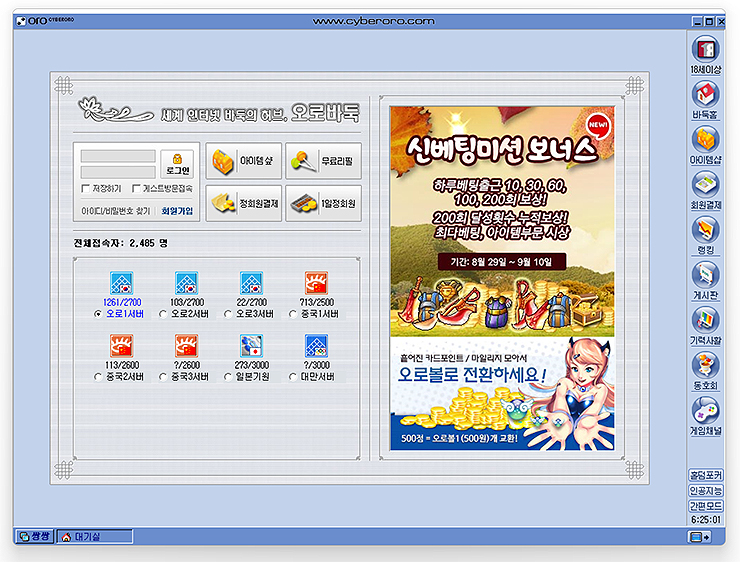The width and height of the screenshot is (740, 562).
Task: Open the 아이템샵 button in center panel
Action: tap(244, 161)
